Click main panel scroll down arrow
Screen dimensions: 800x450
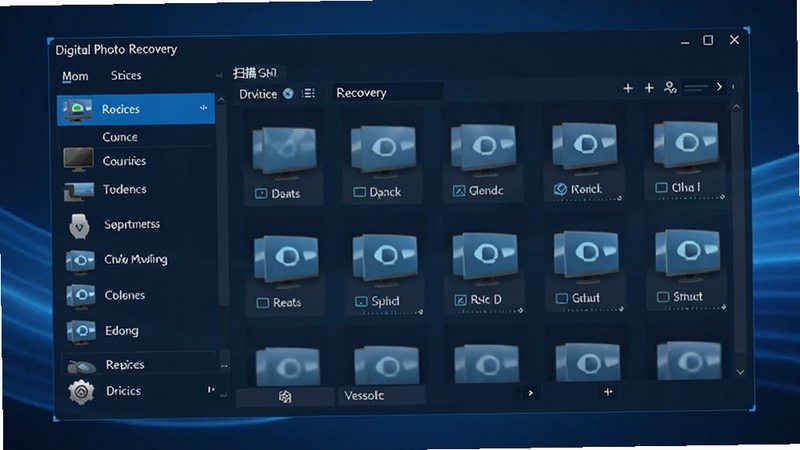(740, 372)
